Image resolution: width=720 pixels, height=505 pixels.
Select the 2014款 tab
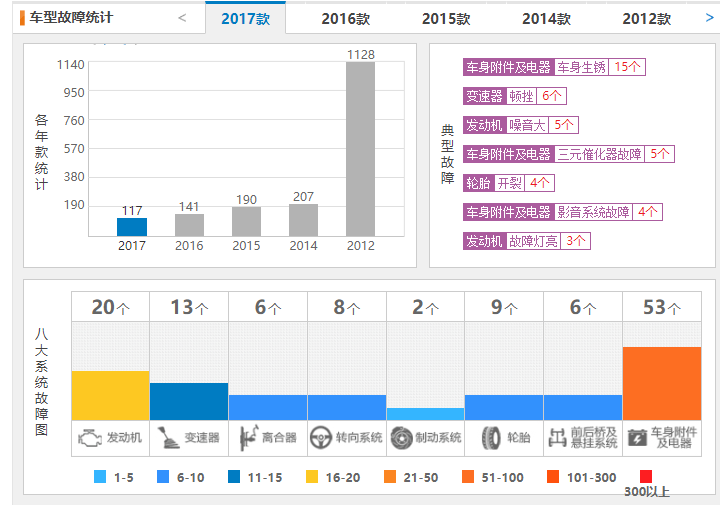tap(546, 19)
